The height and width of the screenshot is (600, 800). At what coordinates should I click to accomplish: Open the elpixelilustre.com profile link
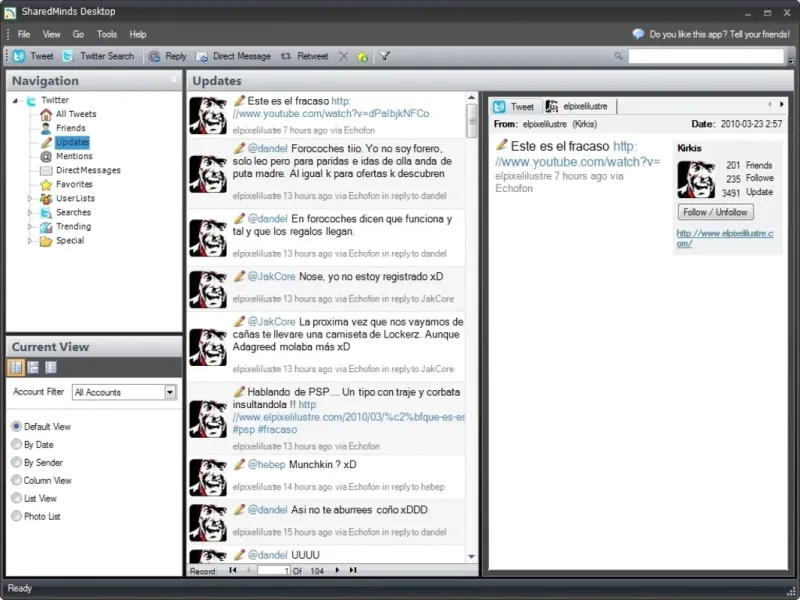click(x=724, y=238)
